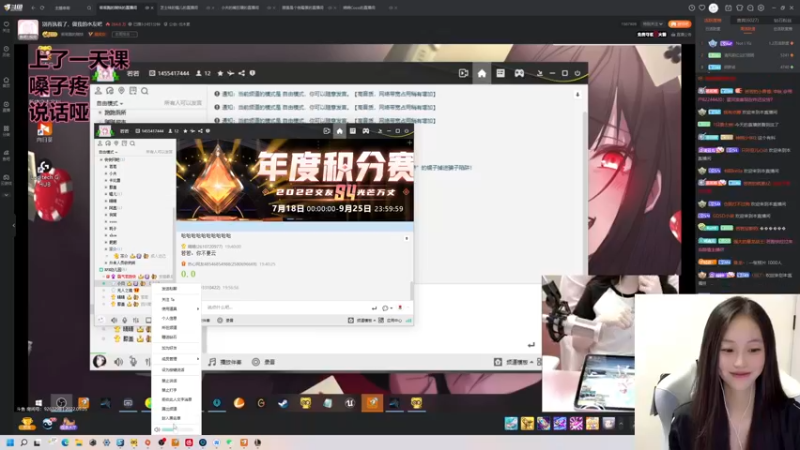The width and height of the screenshot is (800, 450).
Task: Click the gamepad icon in the back YY window
Action: pos(519,73)
